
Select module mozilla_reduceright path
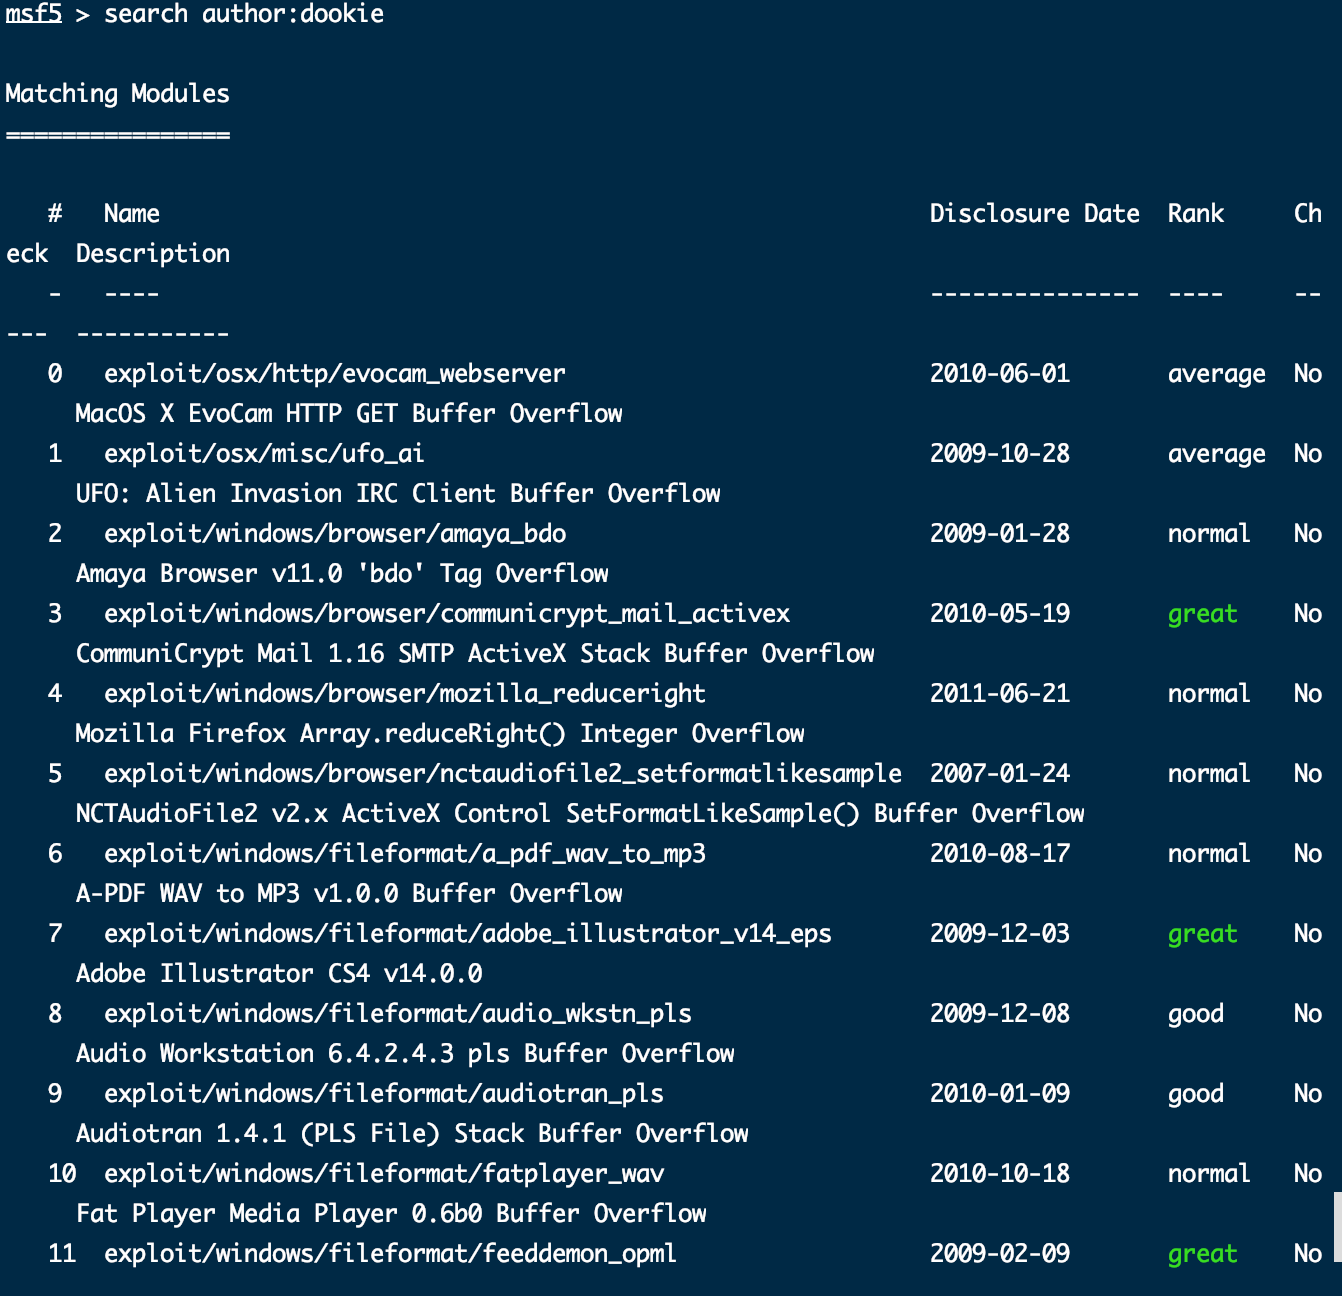coord(405,694)
